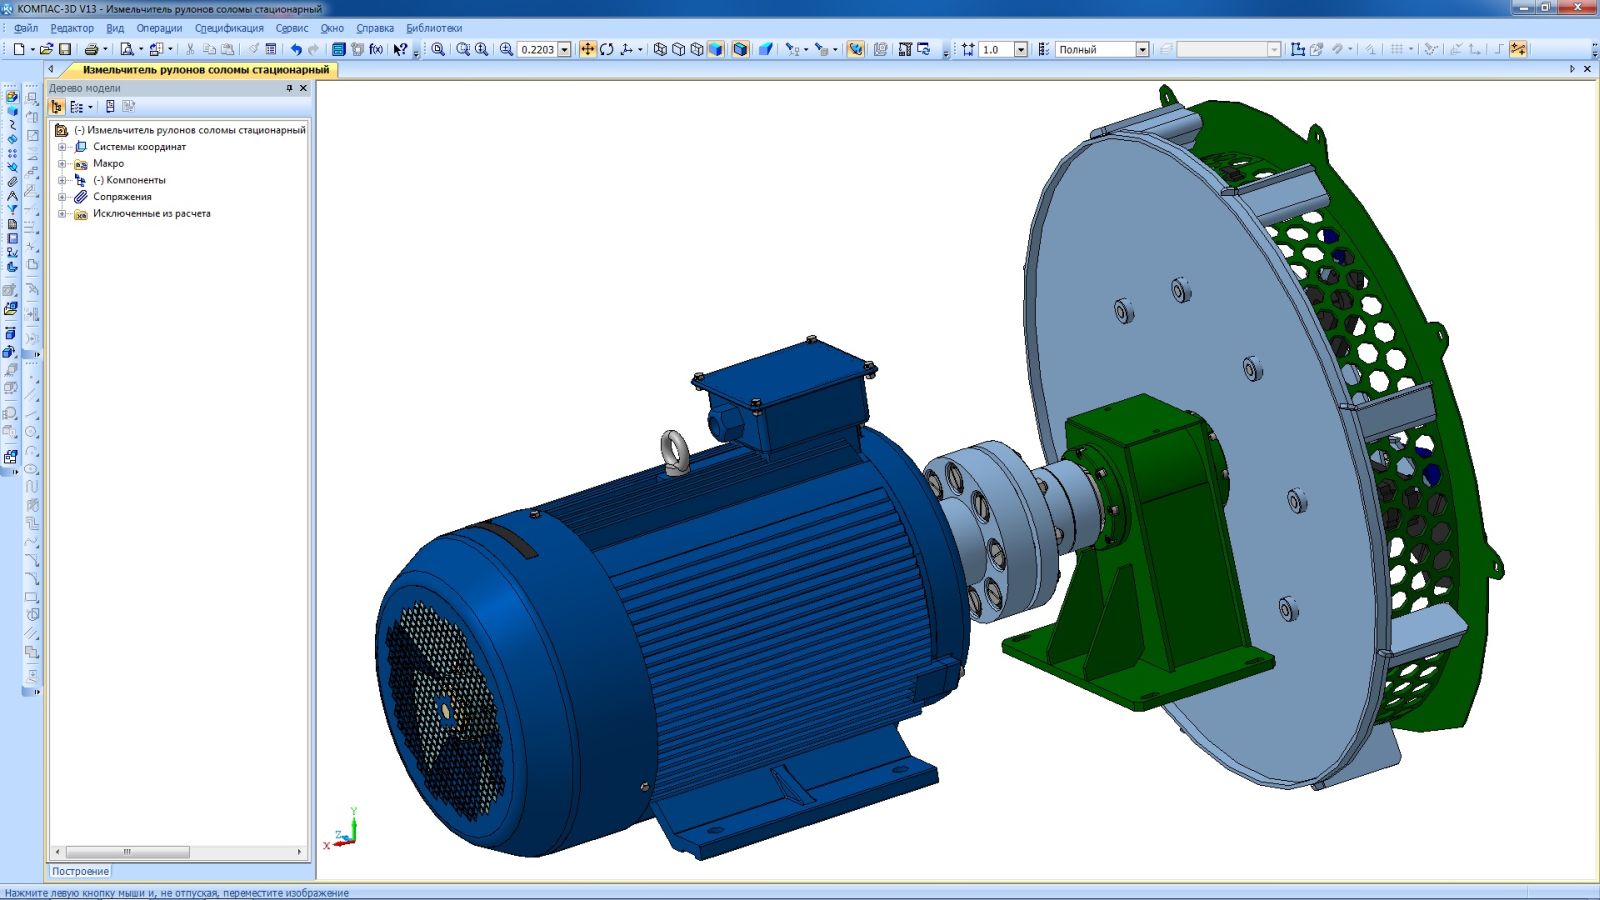
Task: Pin the Дерево модели panel
Action: click(290, 88)
